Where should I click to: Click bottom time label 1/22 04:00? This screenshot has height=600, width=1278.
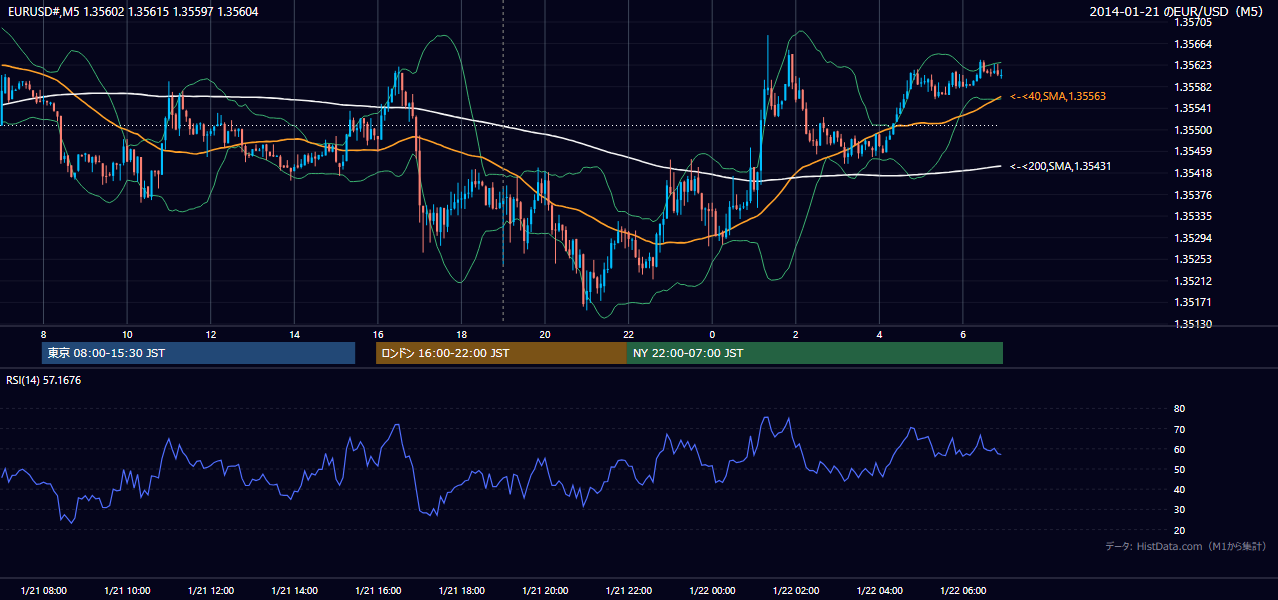coord(879,591)
